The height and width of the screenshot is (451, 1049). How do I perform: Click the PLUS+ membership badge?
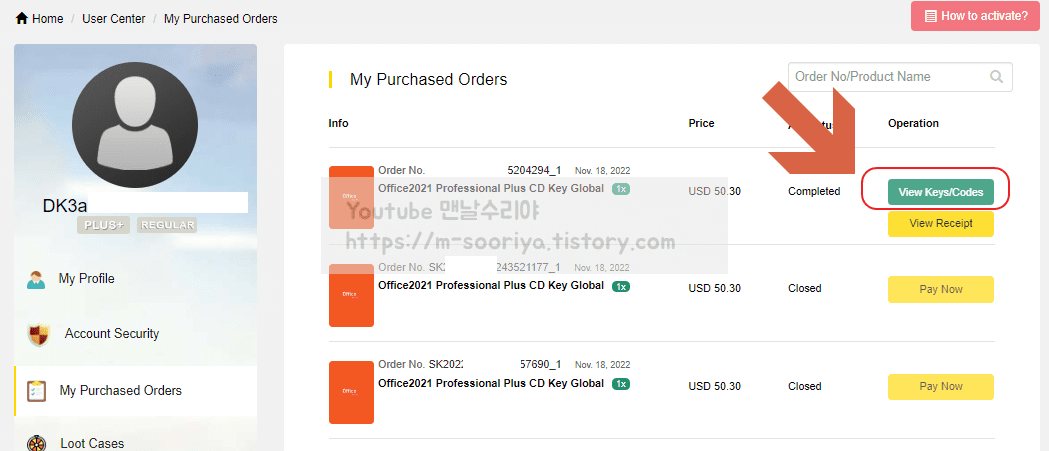[104, 225]
